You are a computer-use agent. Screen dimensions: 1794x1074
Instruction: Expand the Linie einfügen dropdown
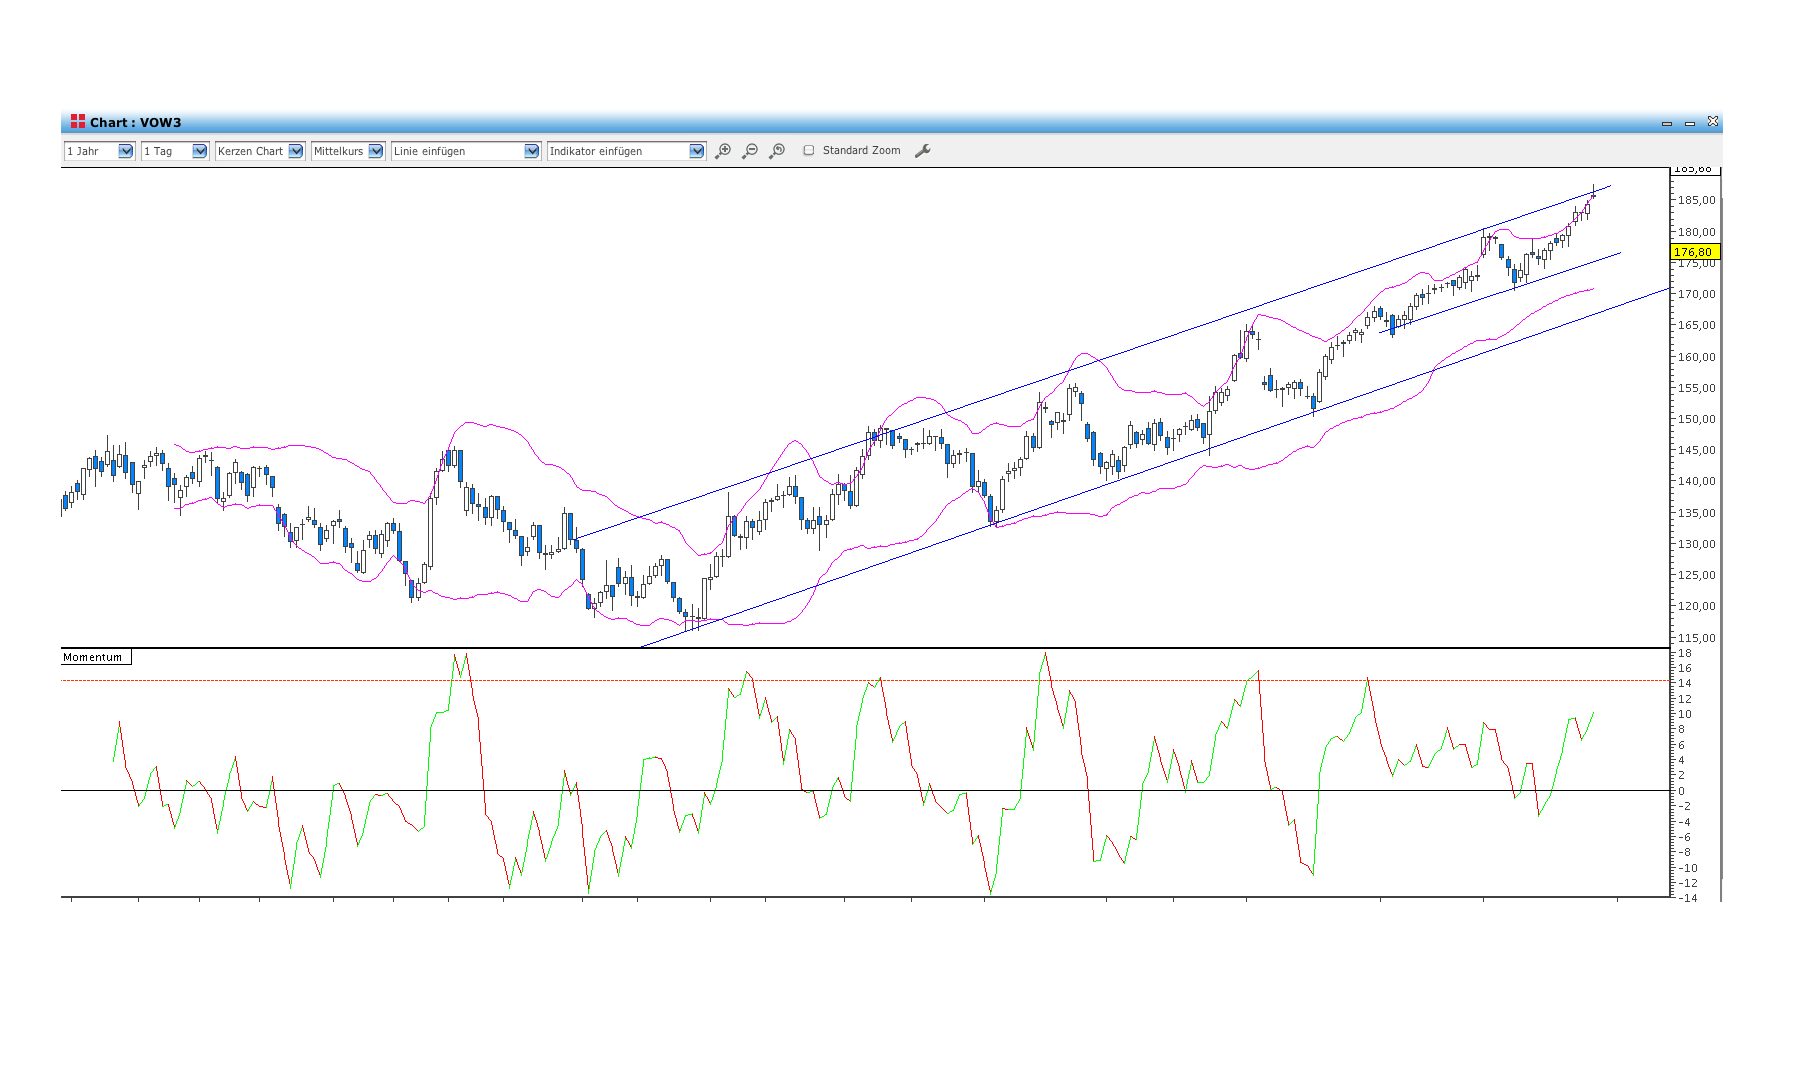click(x=466, y=151)
